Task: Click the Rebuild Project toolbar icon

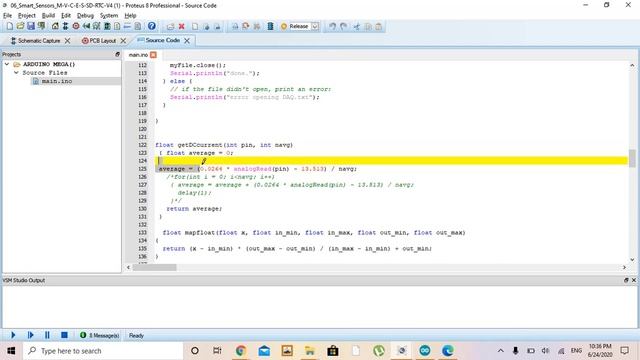Action: point(246,27)
